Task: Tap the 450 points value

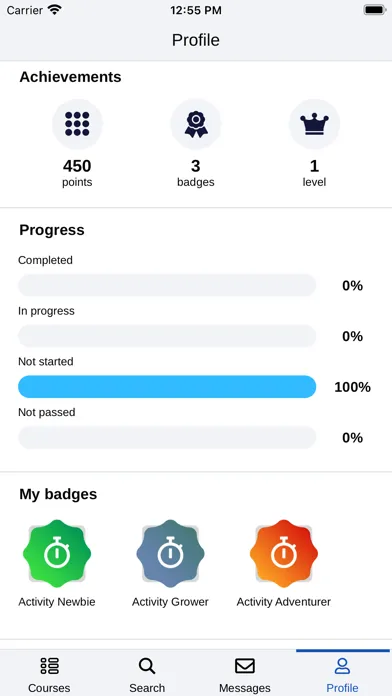Action: point(77,166)
